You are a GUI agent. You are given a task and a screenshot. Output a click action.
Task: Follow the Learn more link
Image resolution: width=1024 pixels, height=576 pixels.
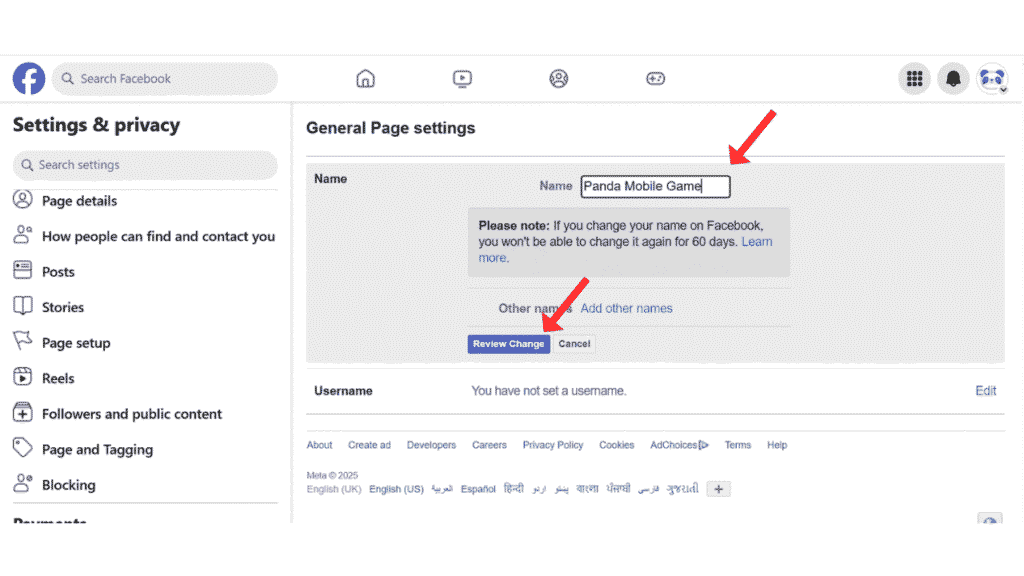pyautogui.click(x=757, y=242)
